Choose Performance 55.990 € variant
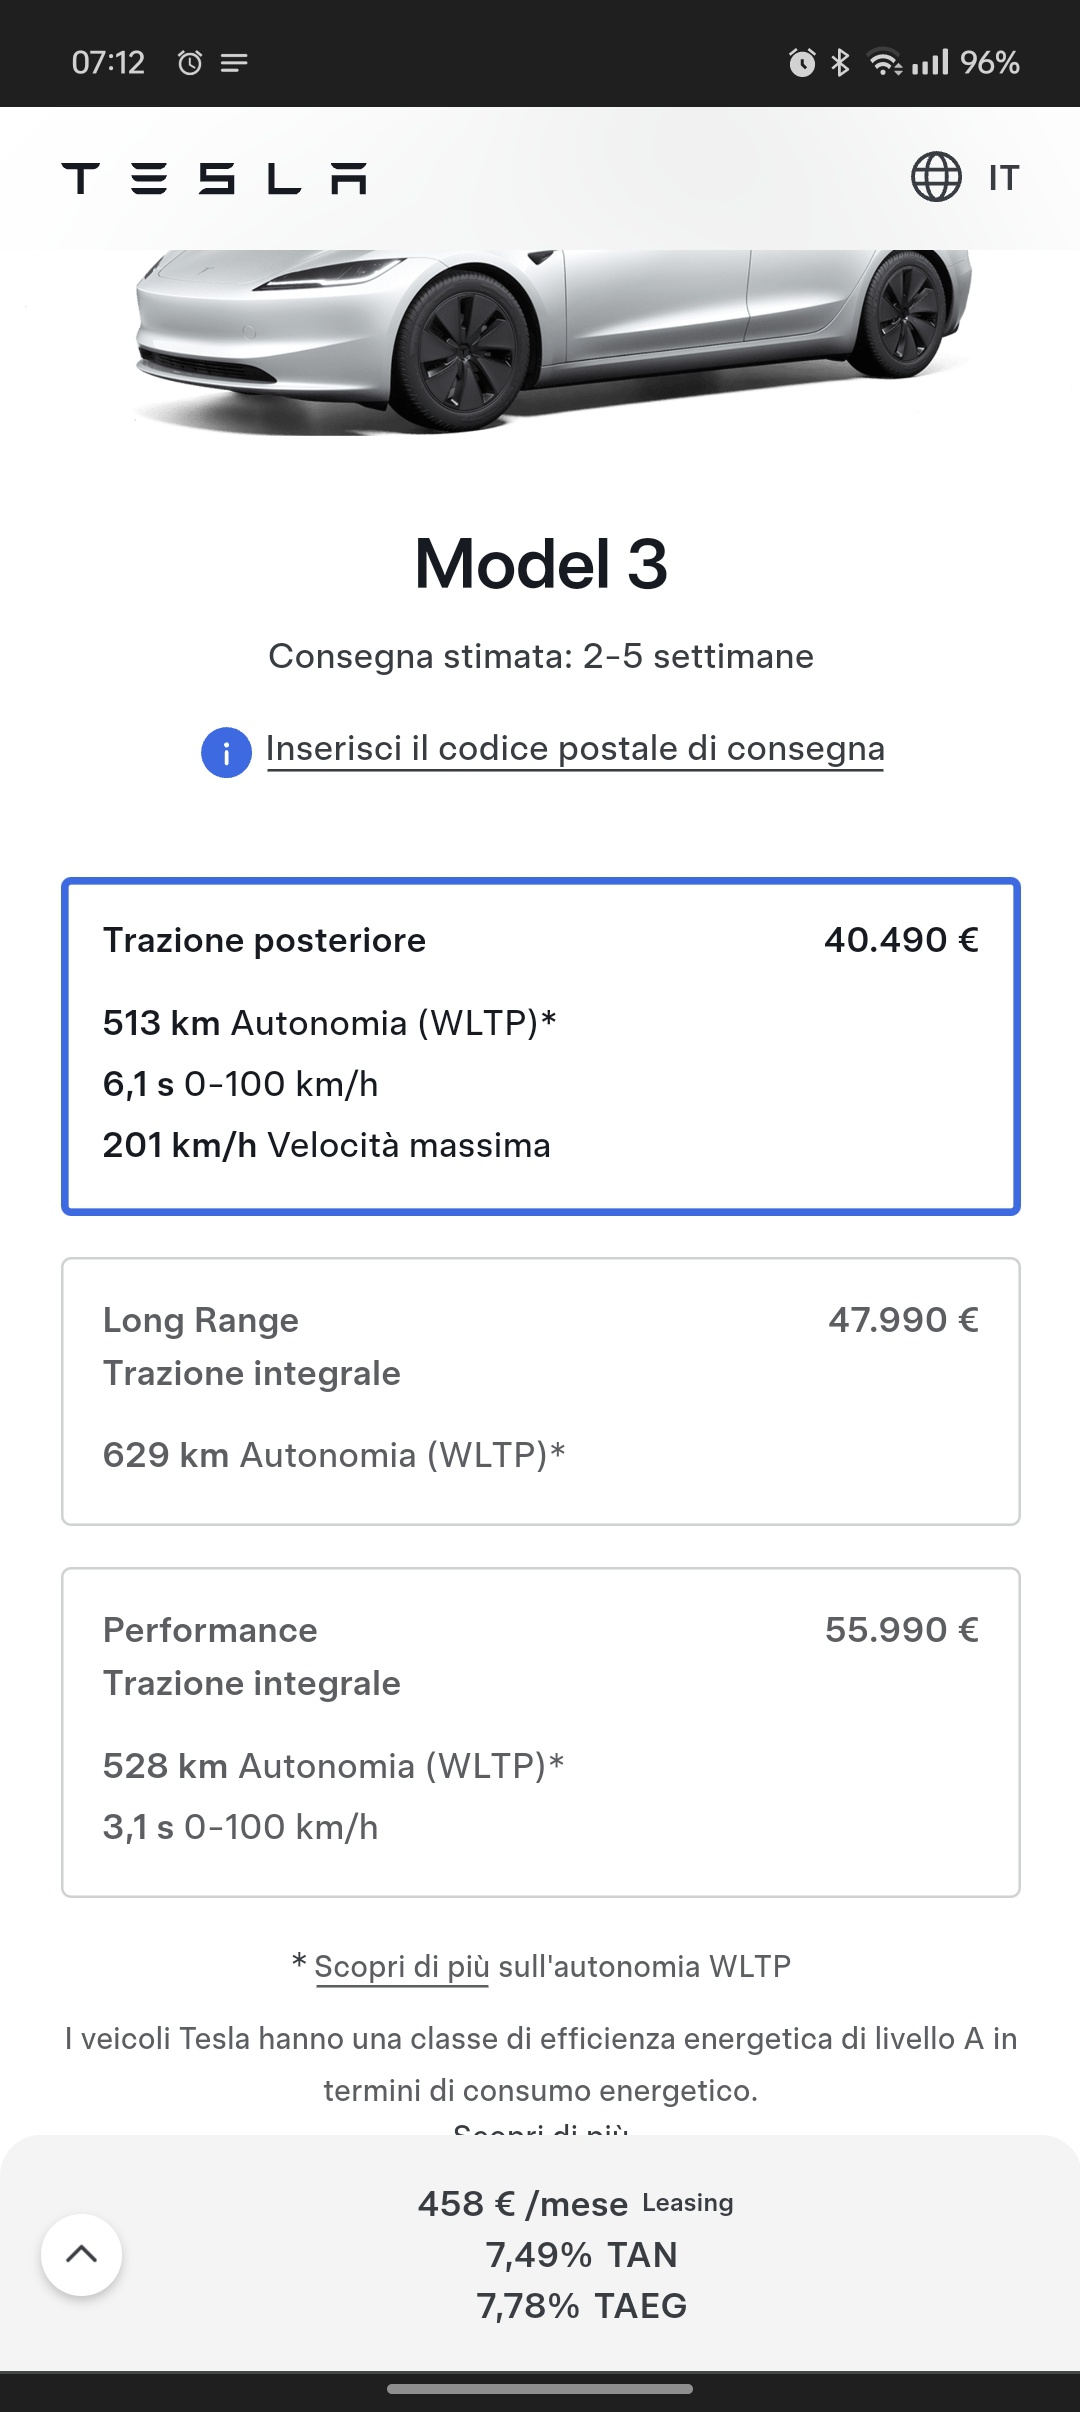This screenshot has height=2412, width=1080. 541,1732
